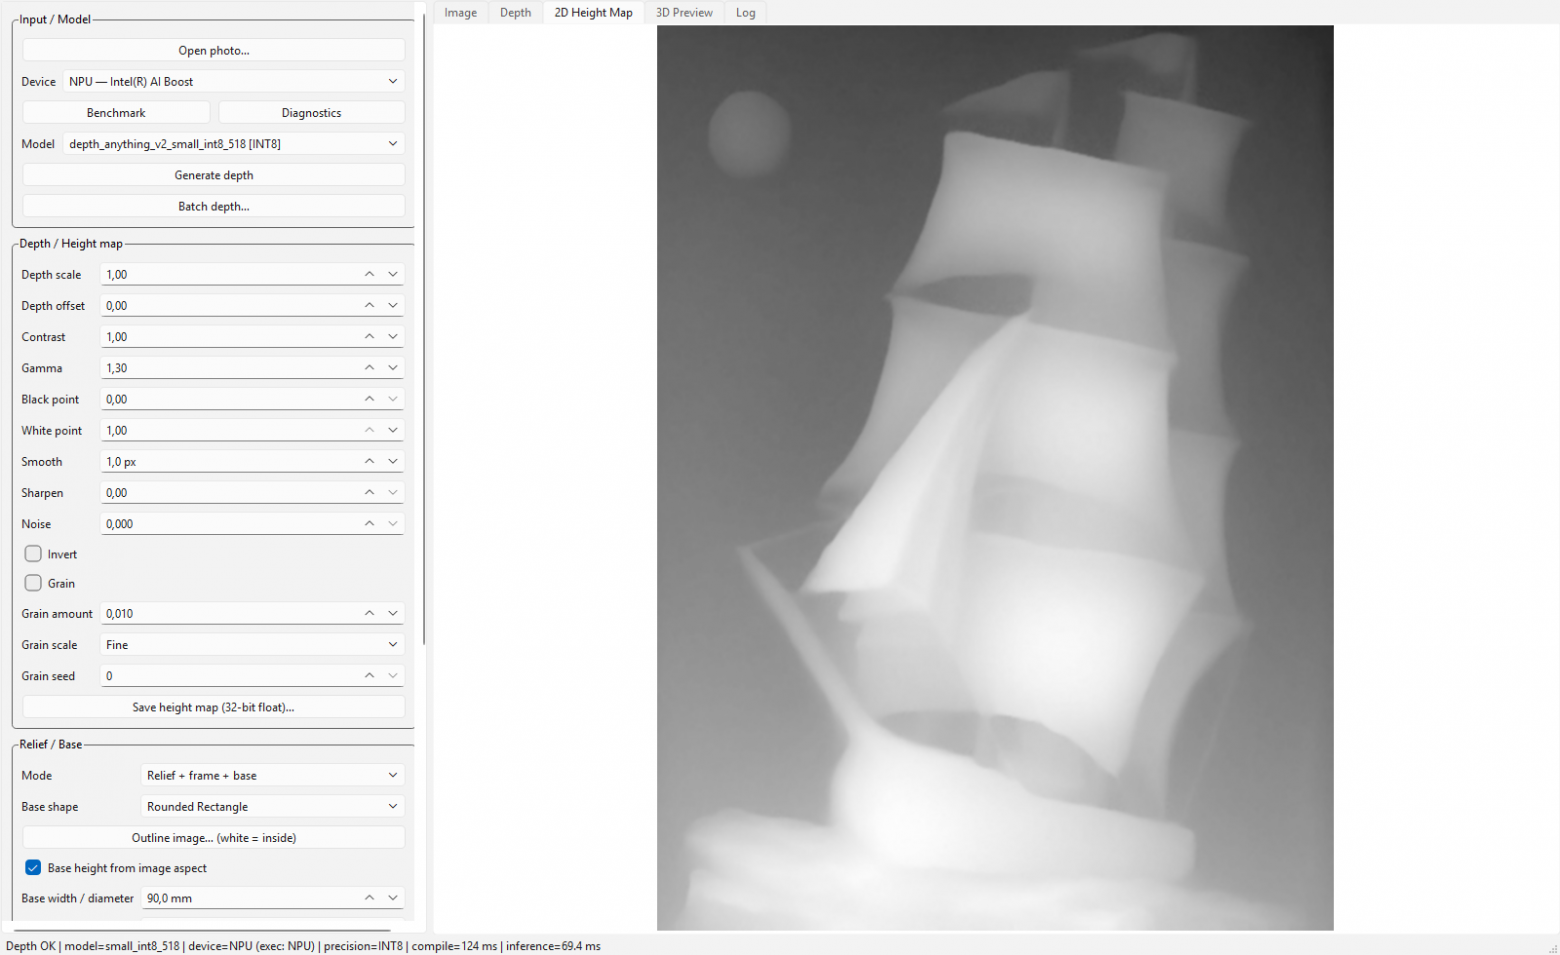Switch to the Depth tab
Image resolution: width=1560 pixels, height=955 pixels.
515,13
